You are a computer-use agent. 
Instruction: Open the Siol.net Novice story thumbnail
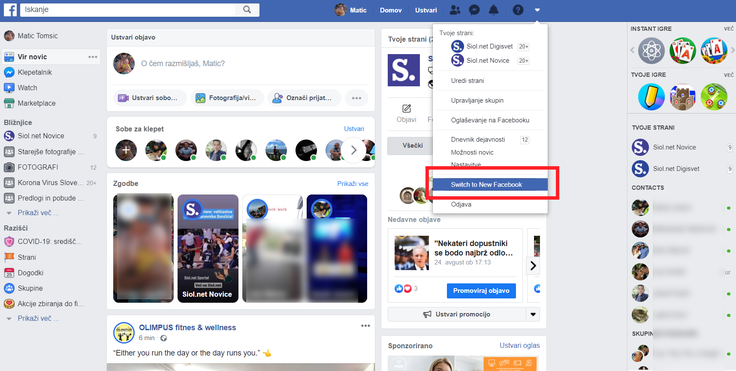coord(208,248)
